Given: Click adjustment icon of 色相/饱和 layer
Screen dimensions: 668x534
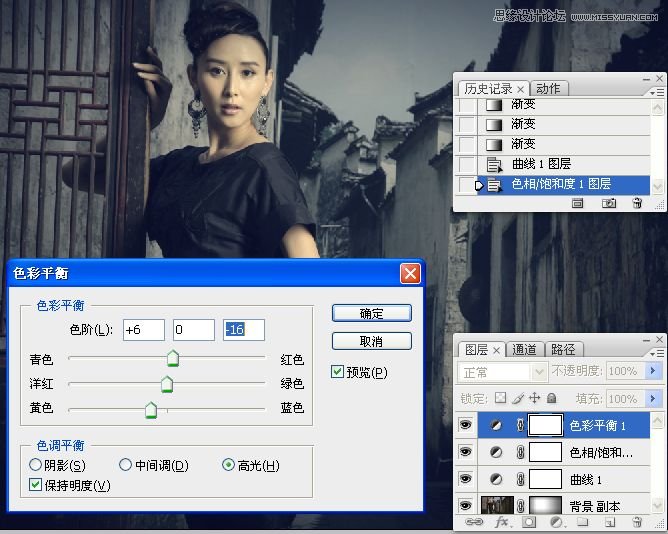Looking at the screenshot, I should tap(496, 452).
